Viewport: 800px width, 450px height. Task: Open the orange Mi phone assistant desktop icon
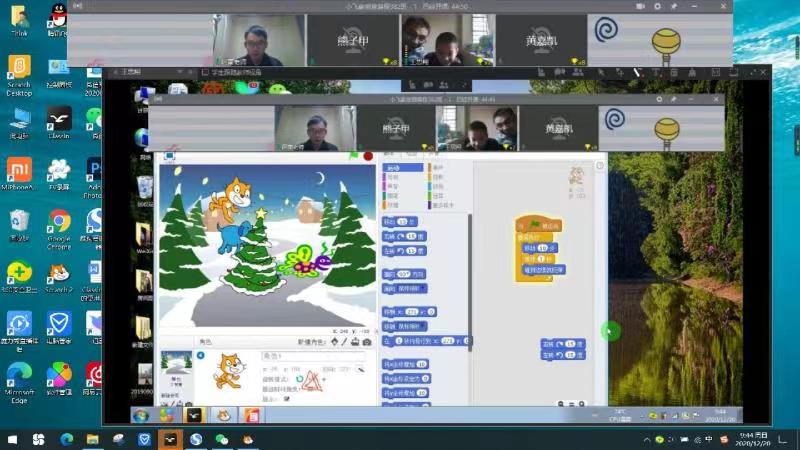[x=19, y=173]
